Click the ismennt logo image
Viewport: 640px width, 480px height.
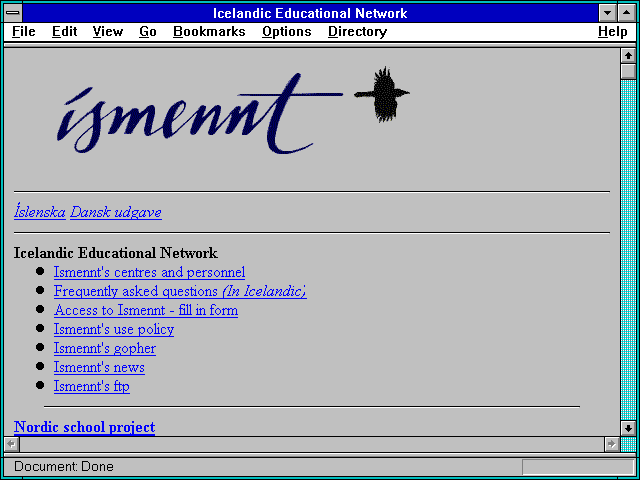coord(200,113)
